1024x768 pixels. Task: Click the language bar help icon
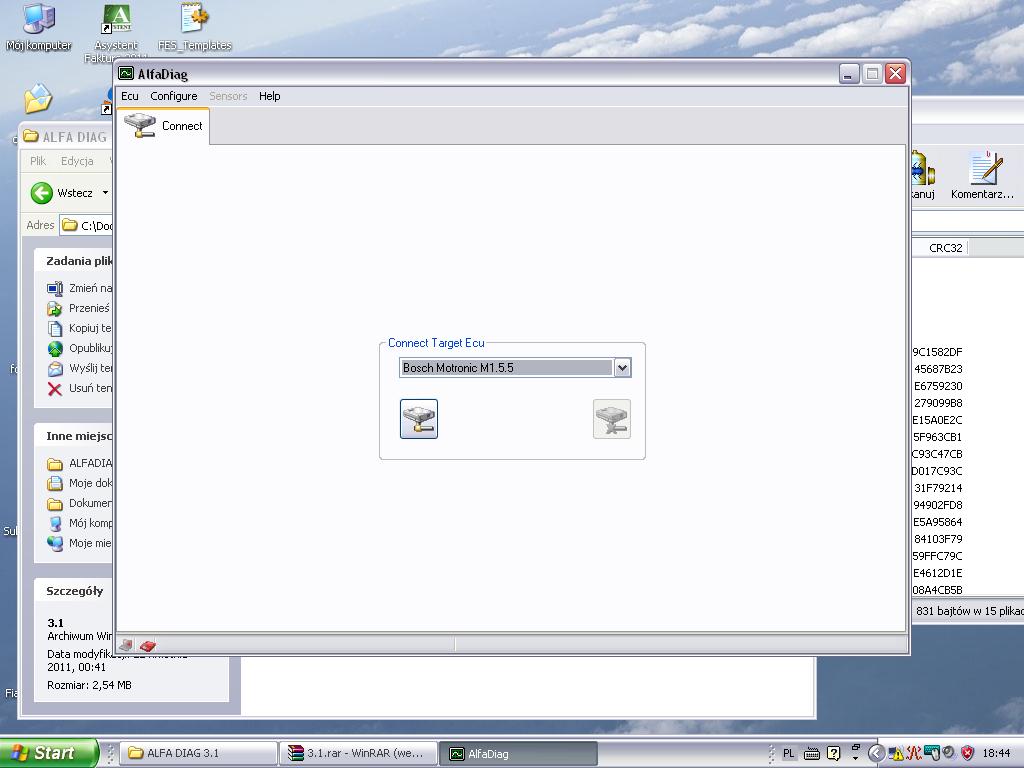tap(833, 754)
